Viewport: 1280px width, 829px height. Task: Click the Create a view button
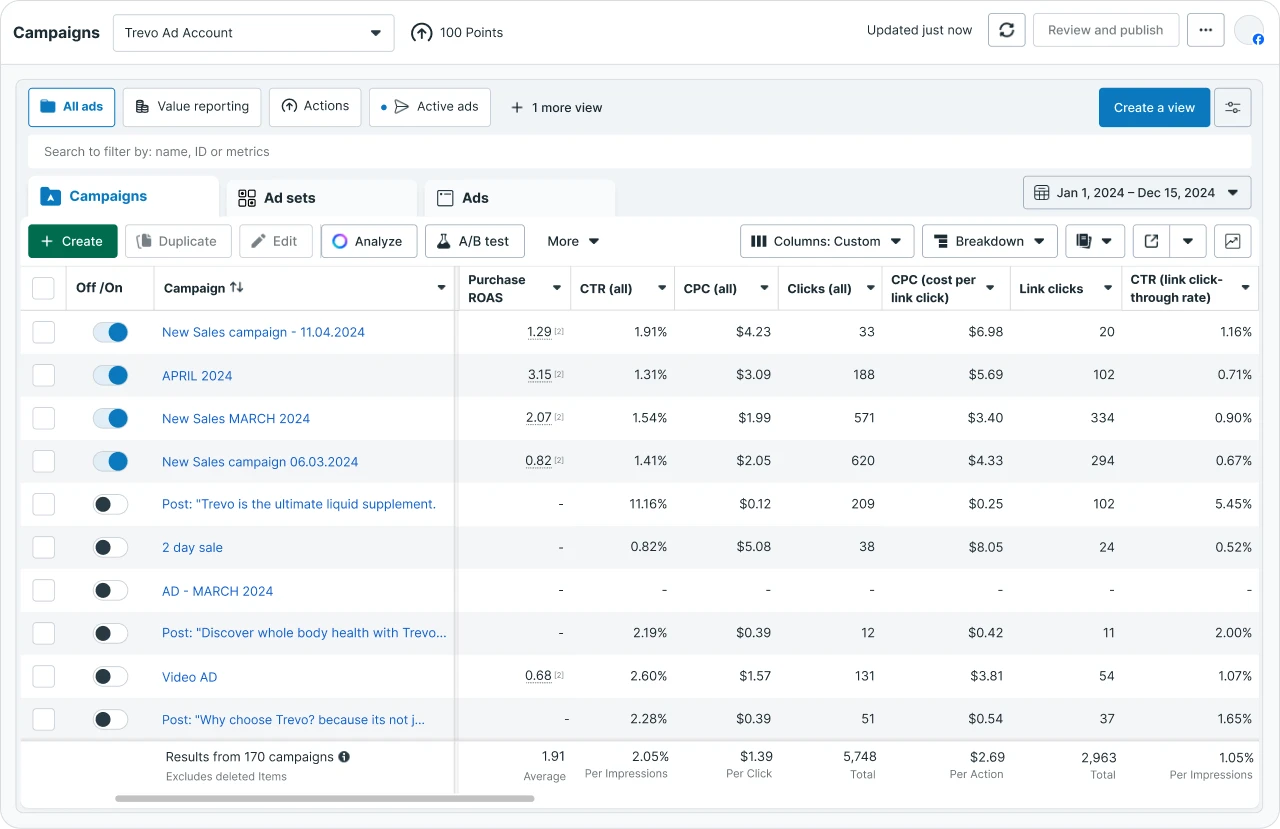(1154, 108)
